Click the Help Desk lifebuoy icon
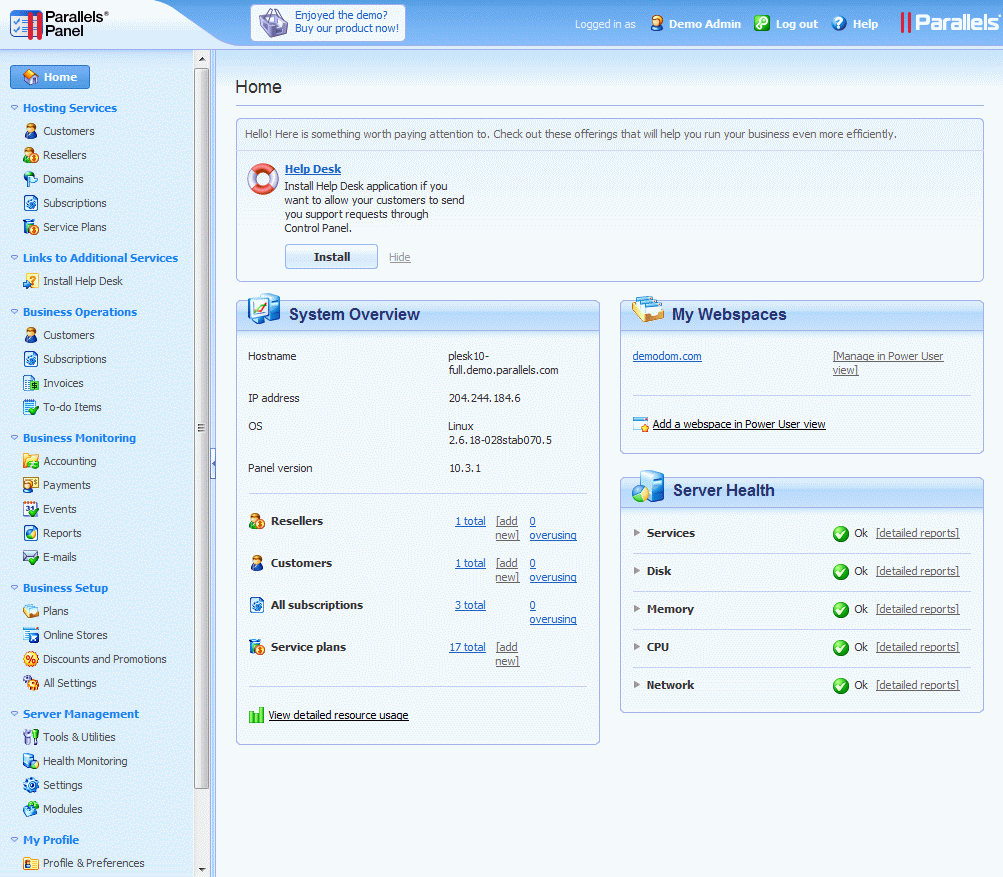The width and height of the screenshot is (1003, 877). (262, 179)
